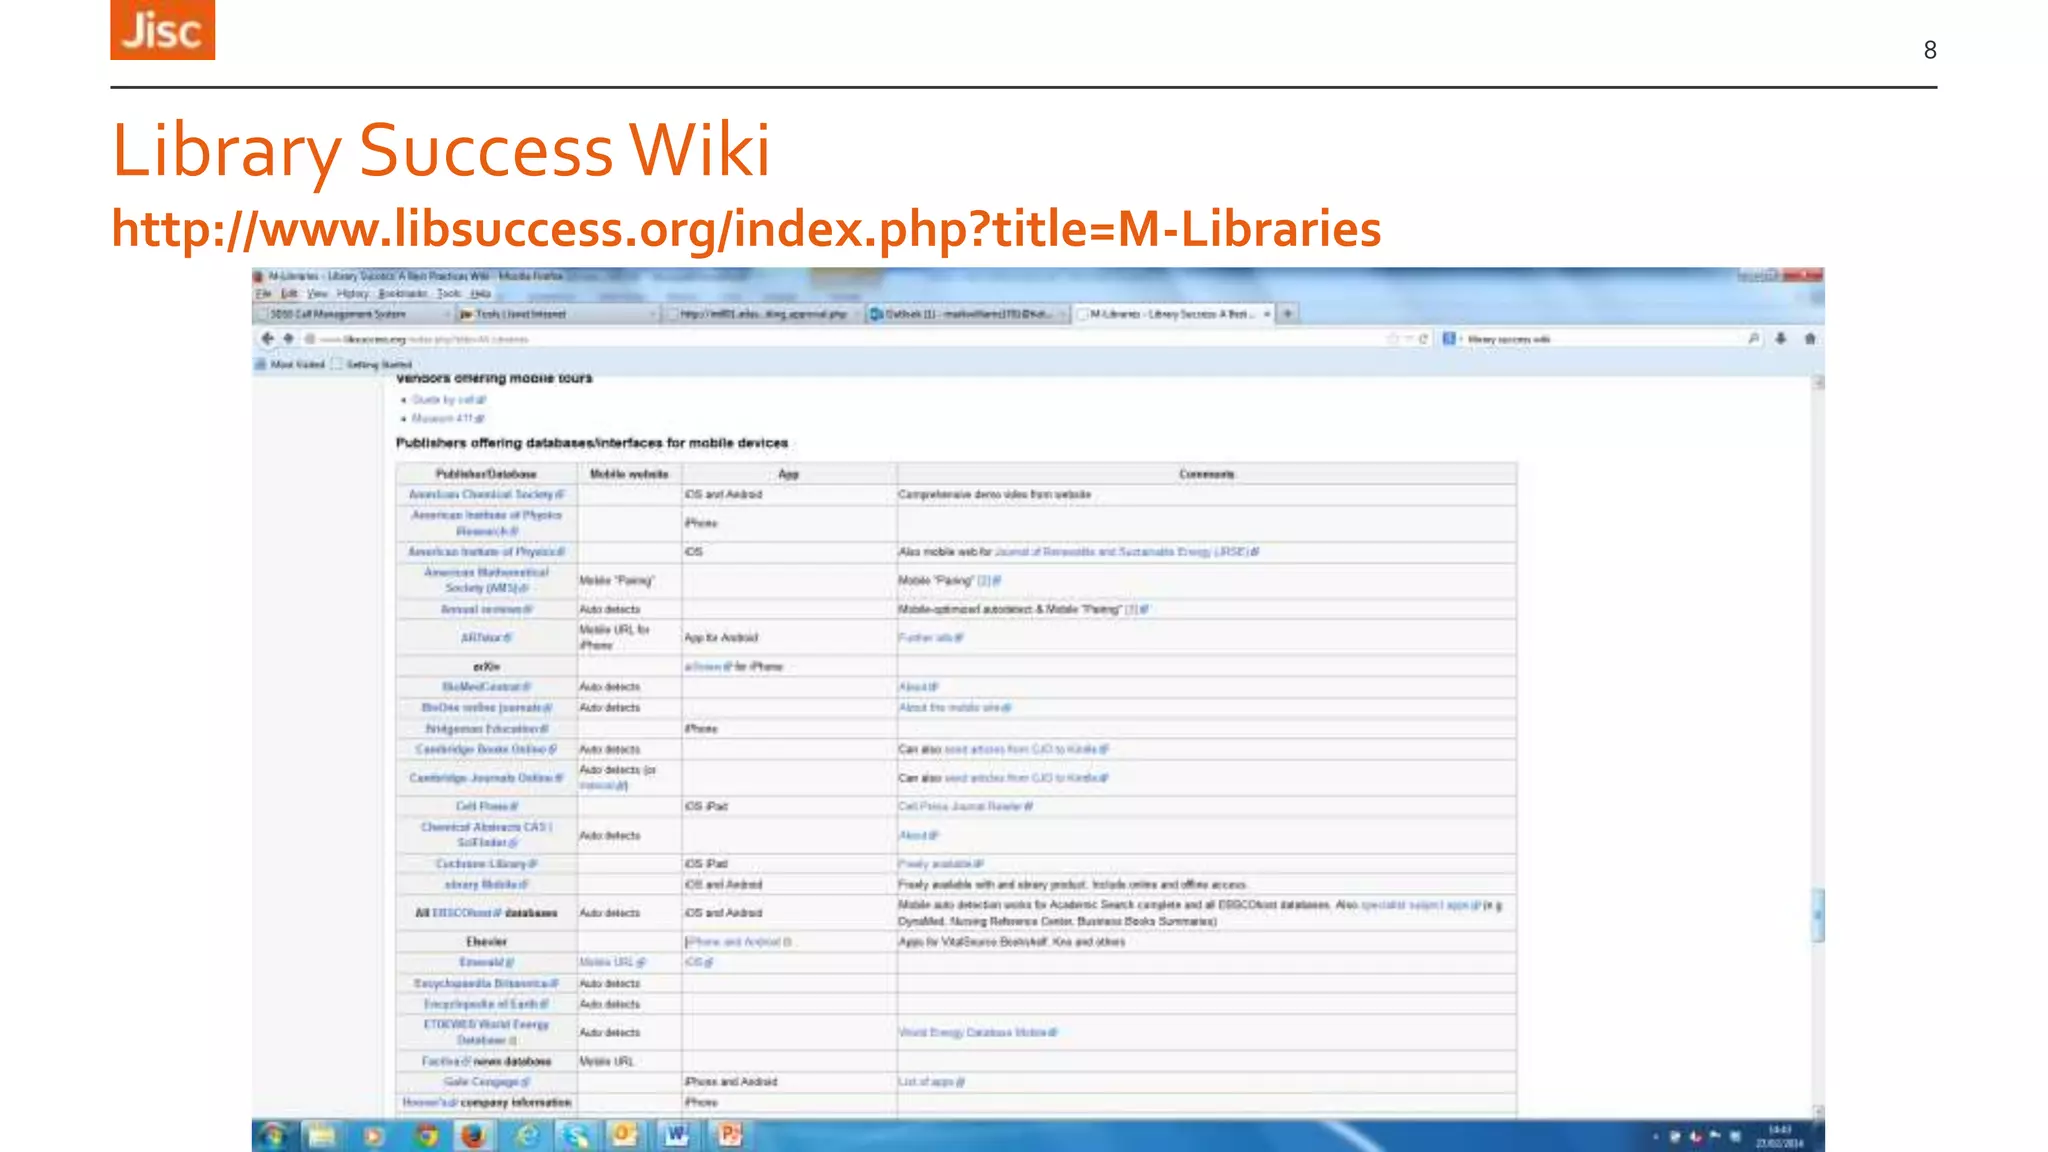The image size is (2048, 1152).
Task: Click the taskbar clock showing time and date
Action: point(1780,1136)
